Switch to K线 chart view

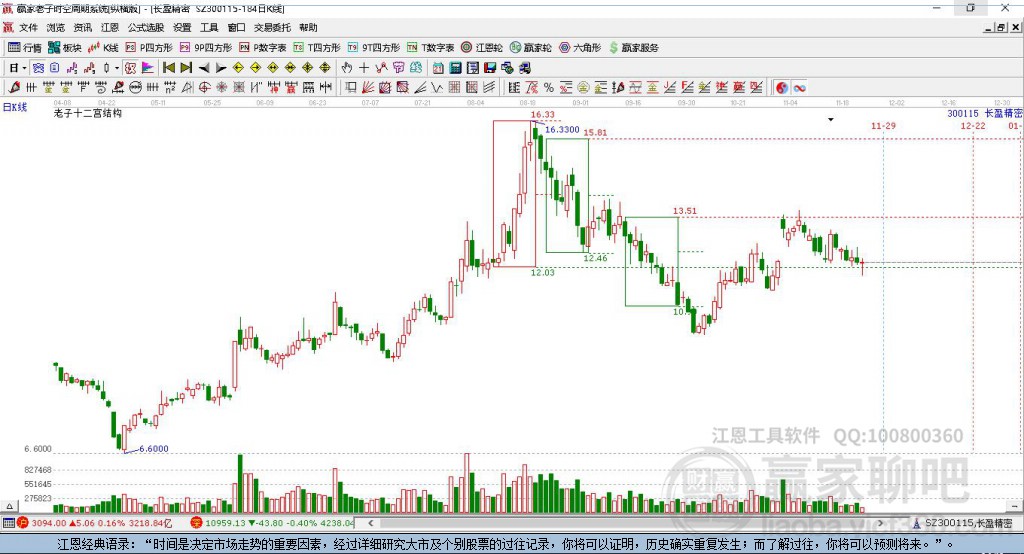(x=103, y=48)
